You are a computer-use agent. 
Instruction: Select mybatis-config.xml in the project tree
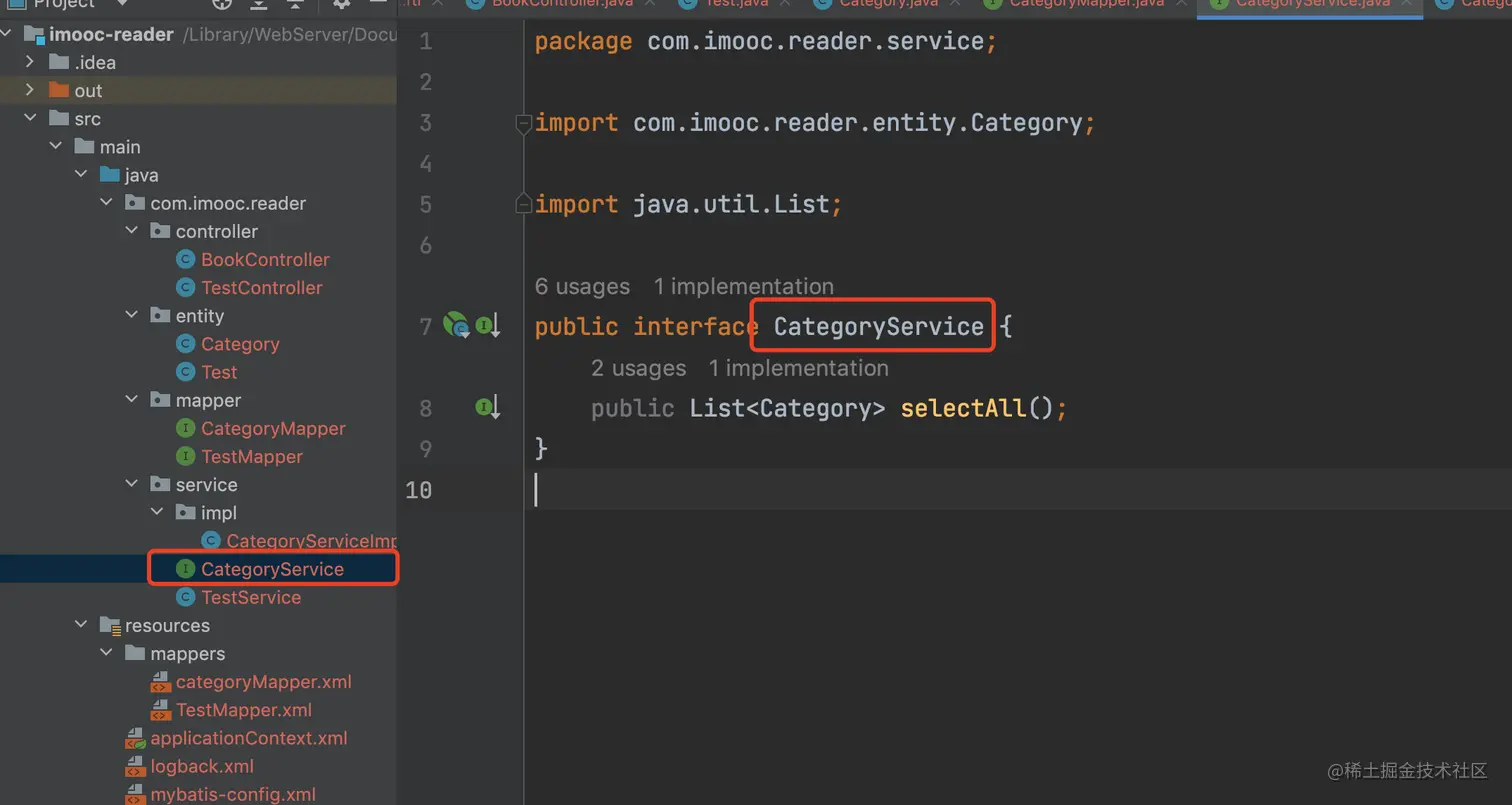[x=233, y=795]
